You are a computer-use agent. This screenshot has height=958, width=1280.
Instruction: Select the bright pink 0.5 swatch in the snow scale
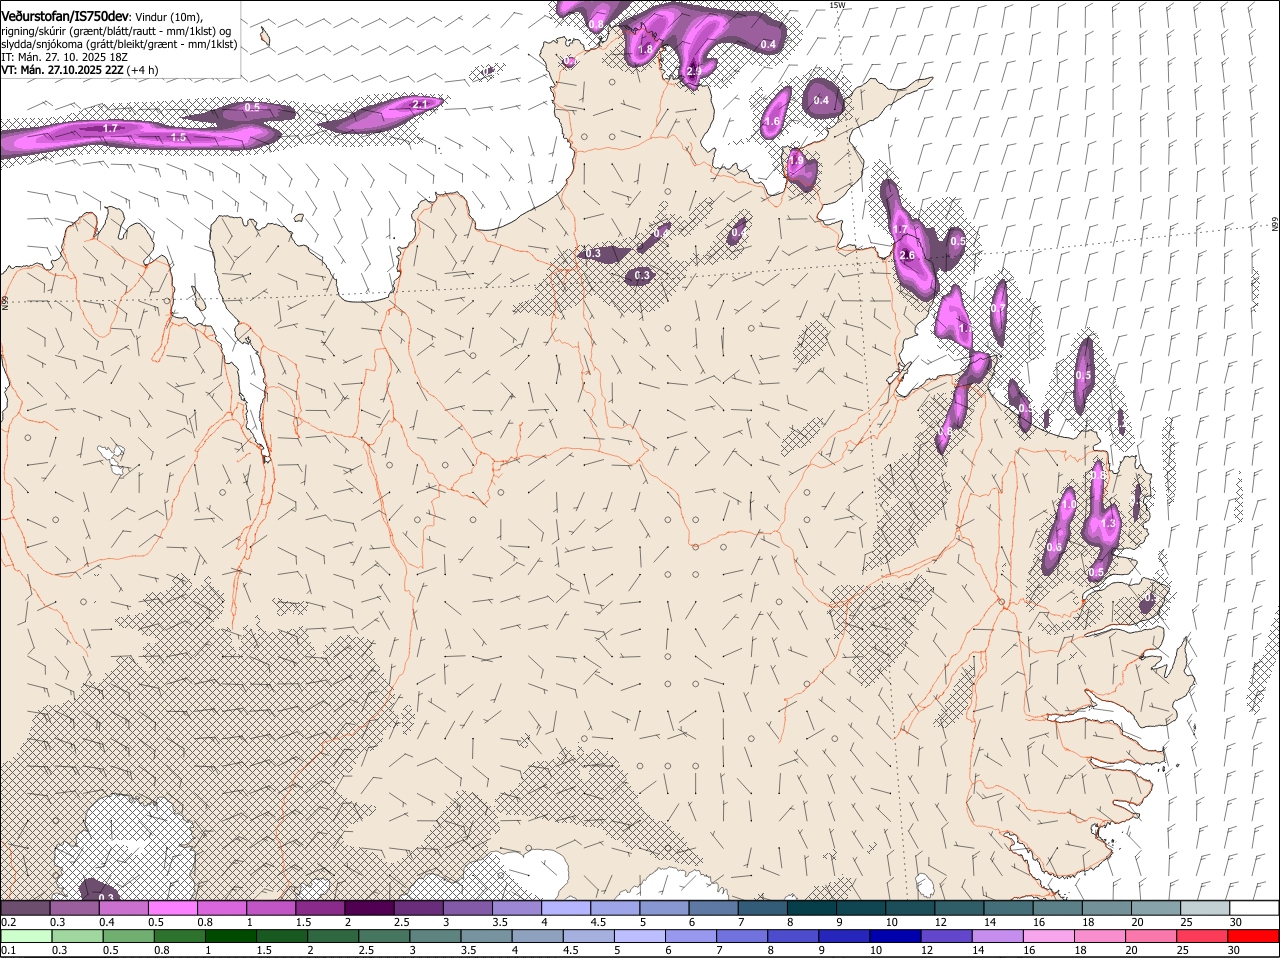(x=173, y=908)
